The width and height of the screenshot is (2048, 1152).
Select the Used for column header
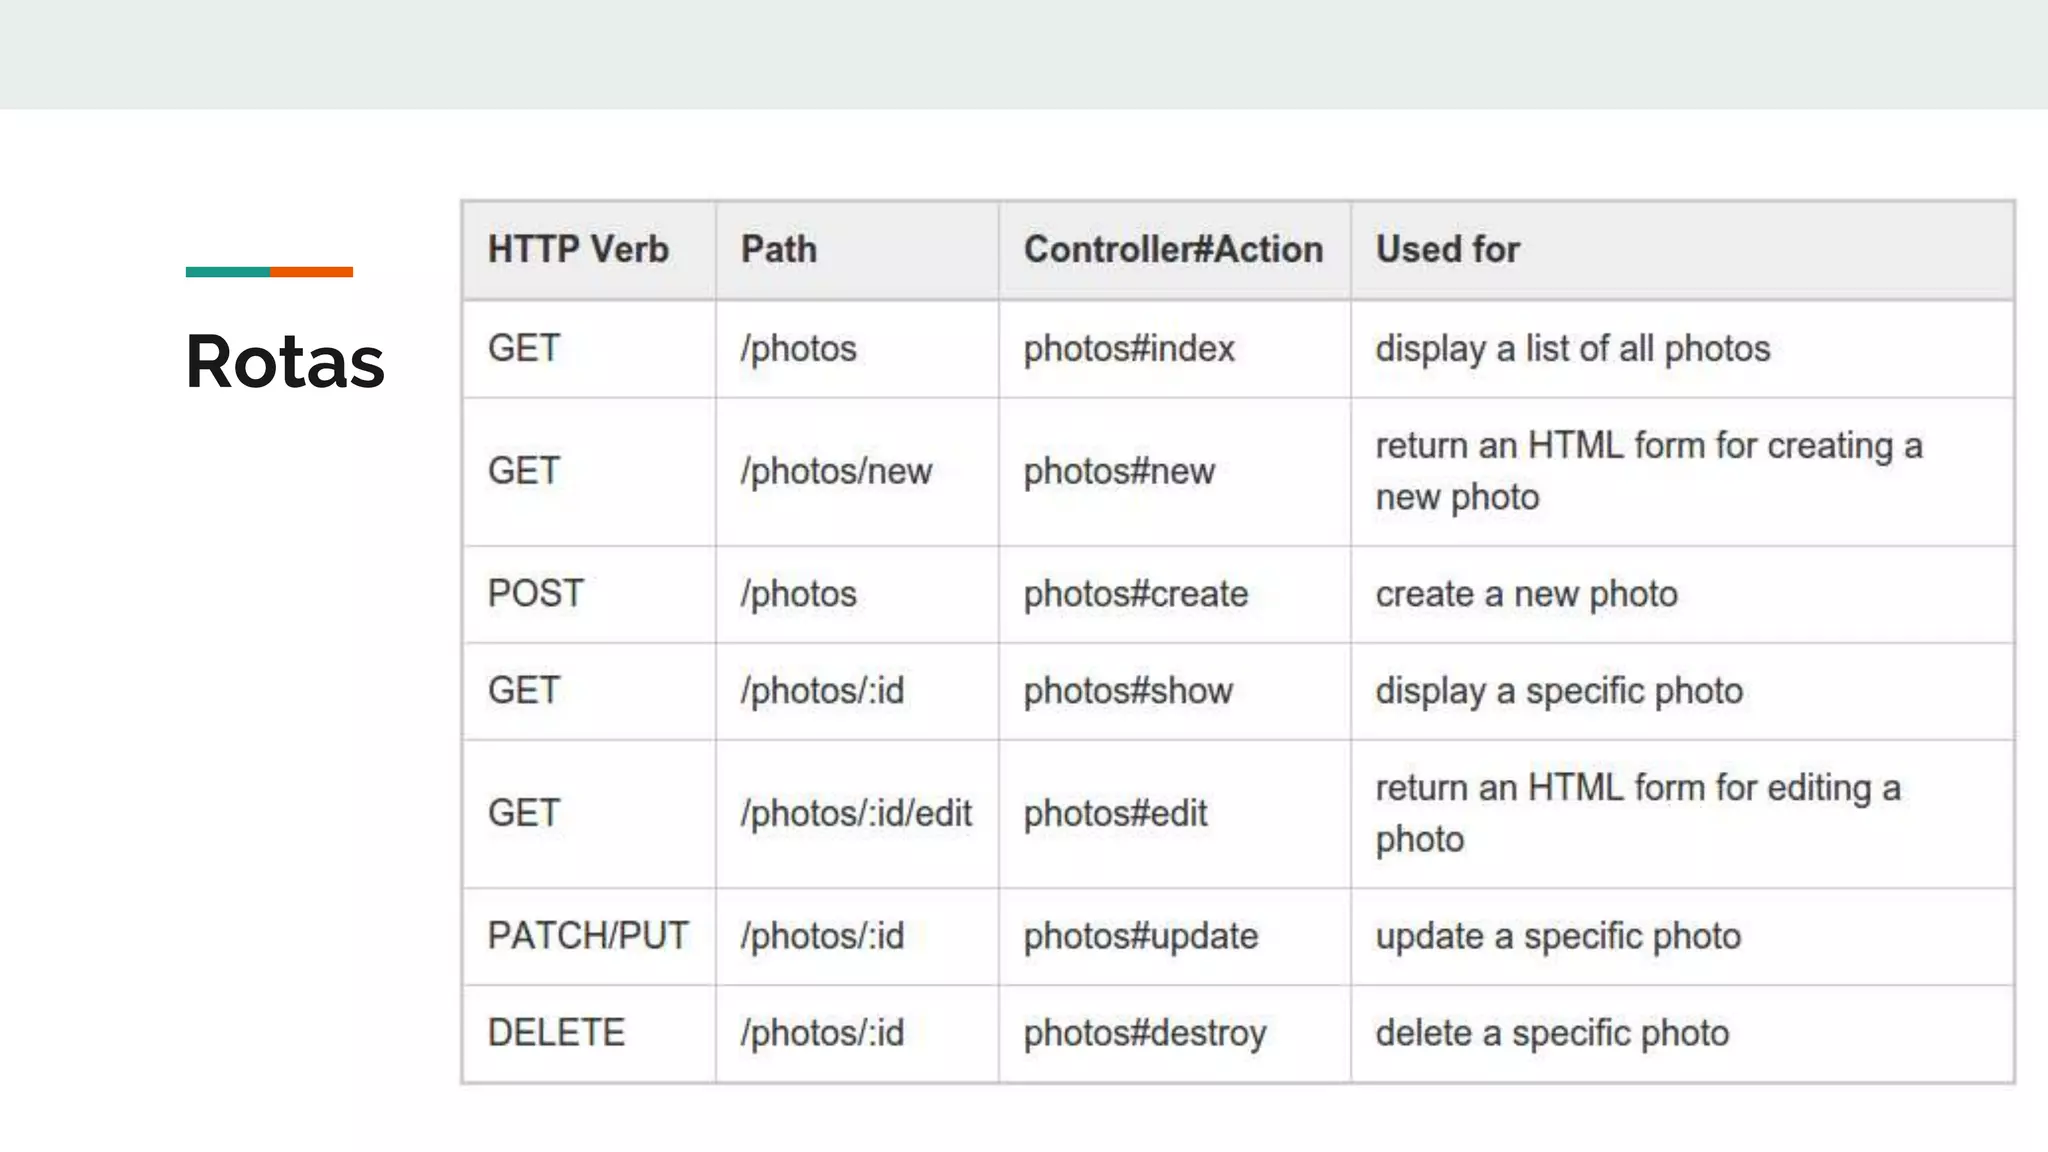1447,250
